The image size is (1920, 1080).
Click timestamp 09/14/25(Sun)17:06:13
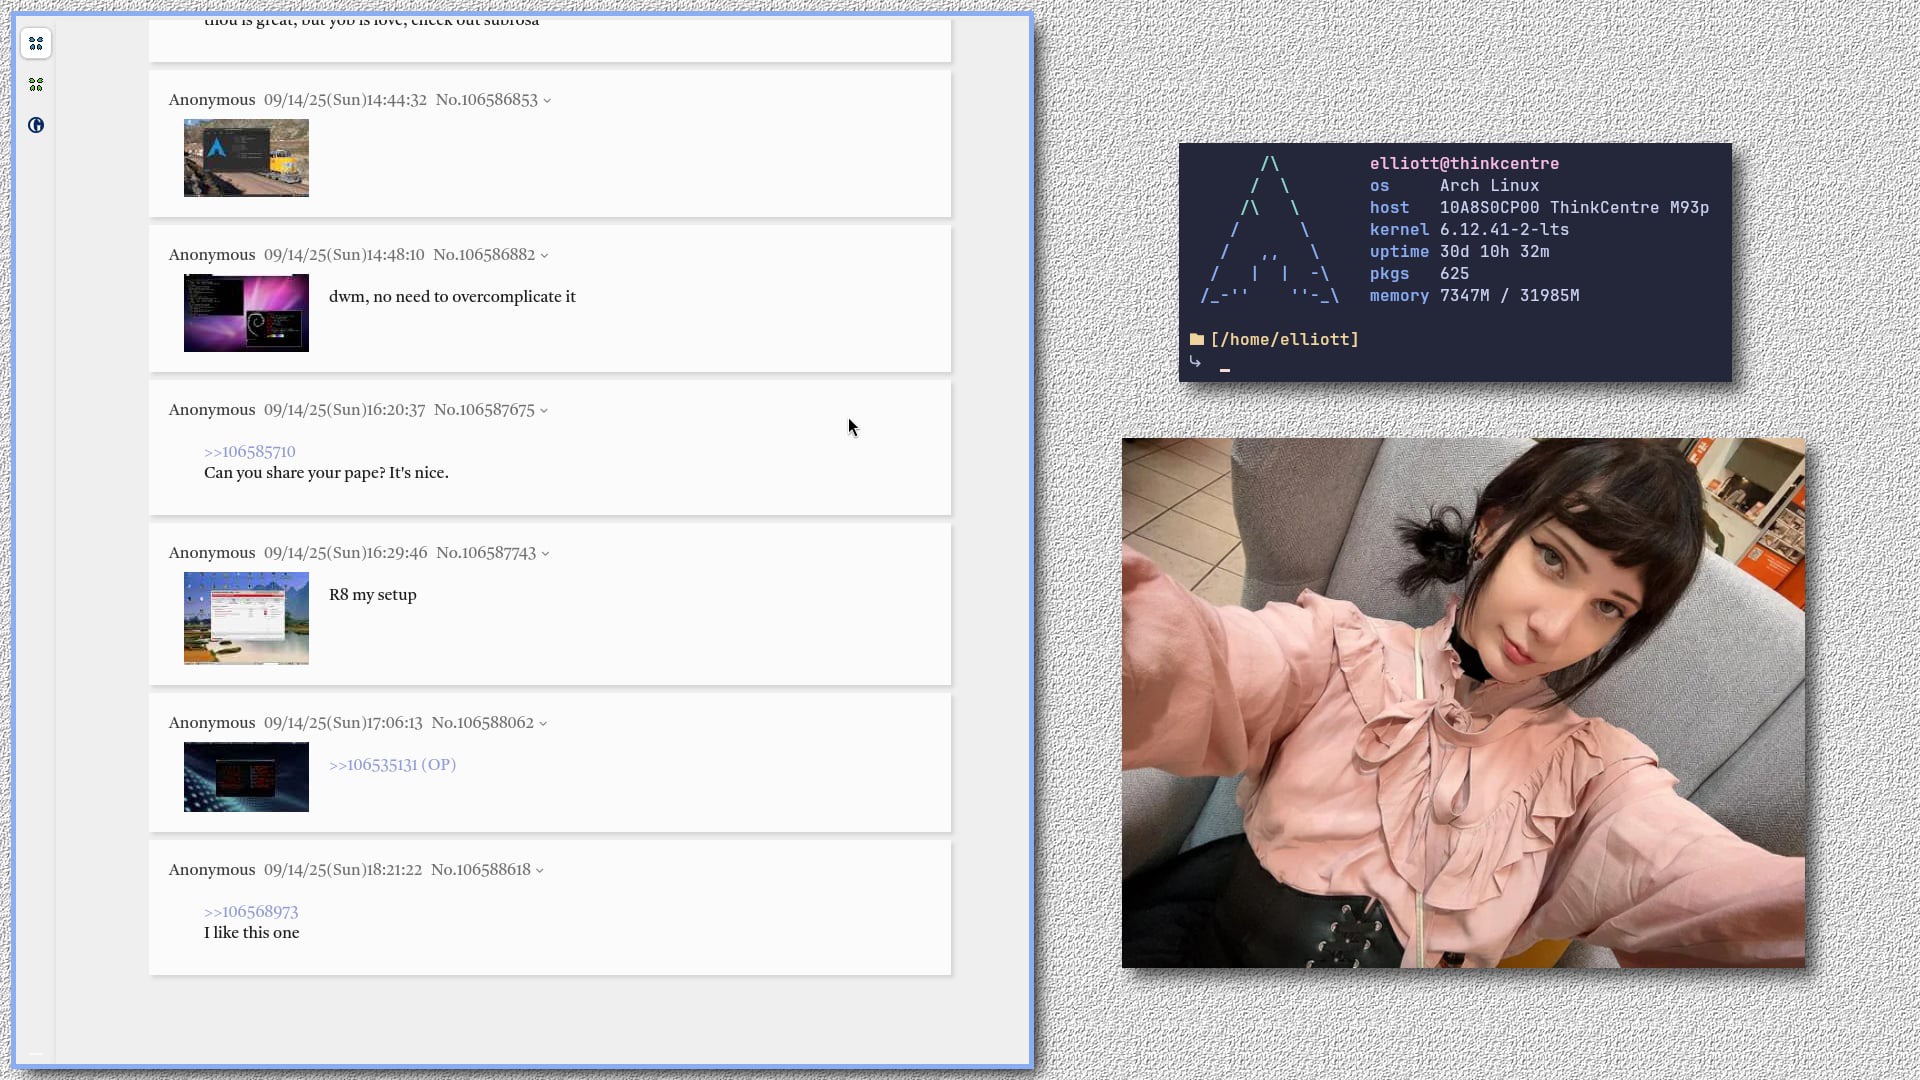(343, 723)
